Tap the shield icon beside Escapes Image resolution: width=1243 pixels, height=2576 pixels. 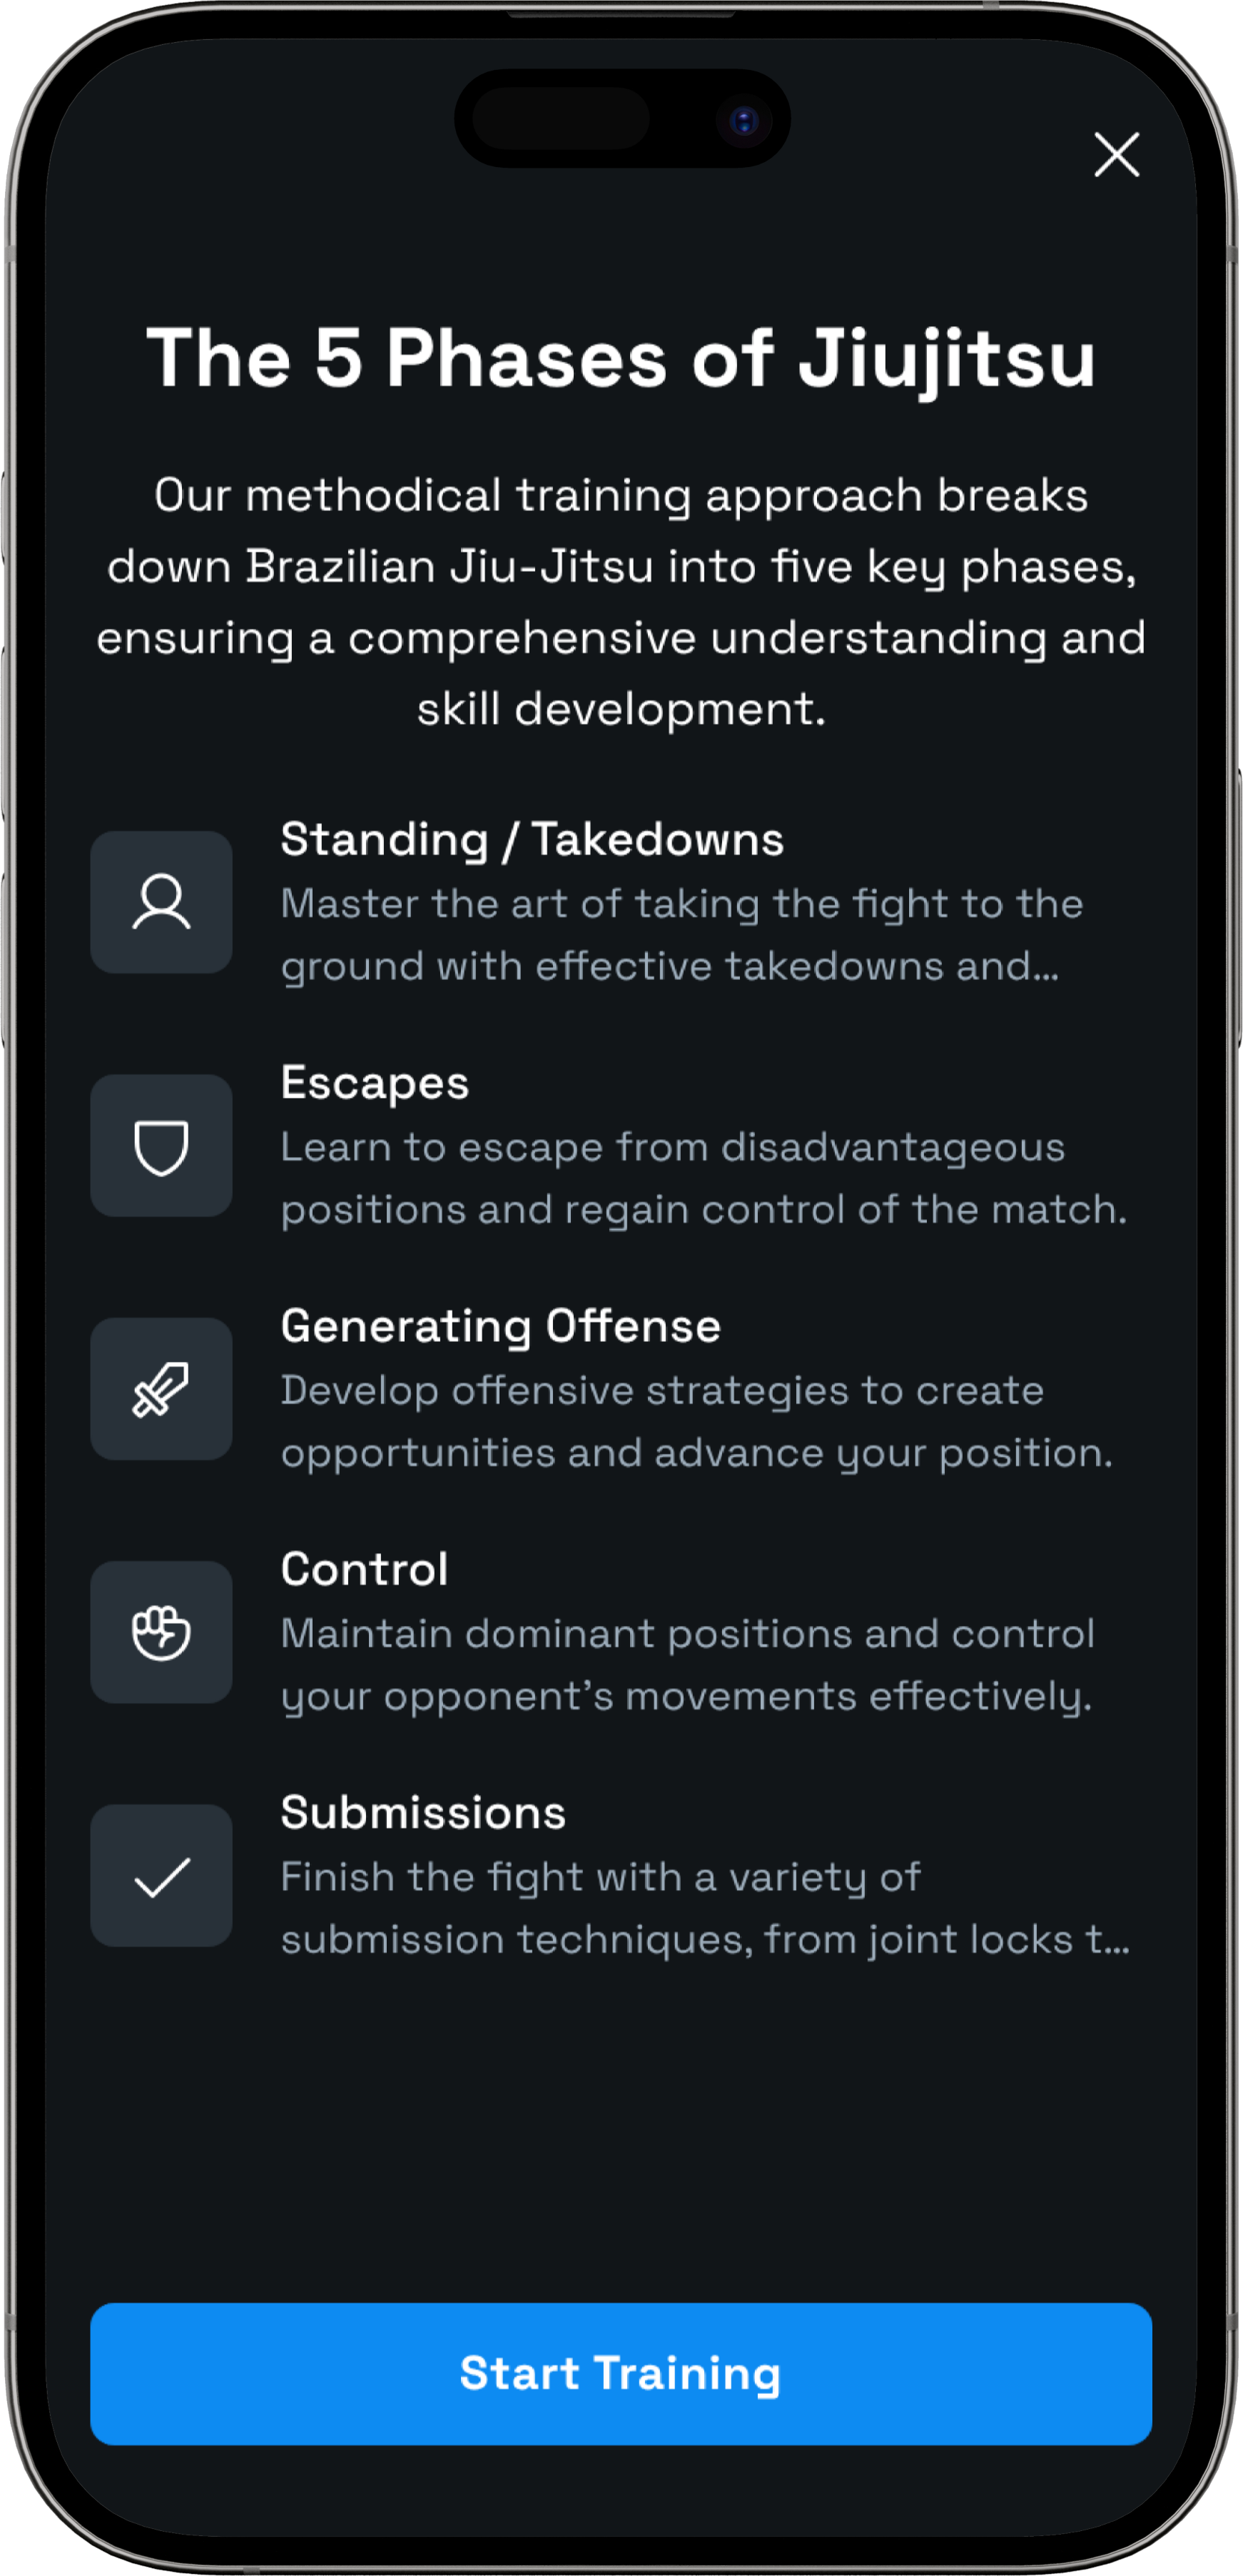pos(161,1146)
